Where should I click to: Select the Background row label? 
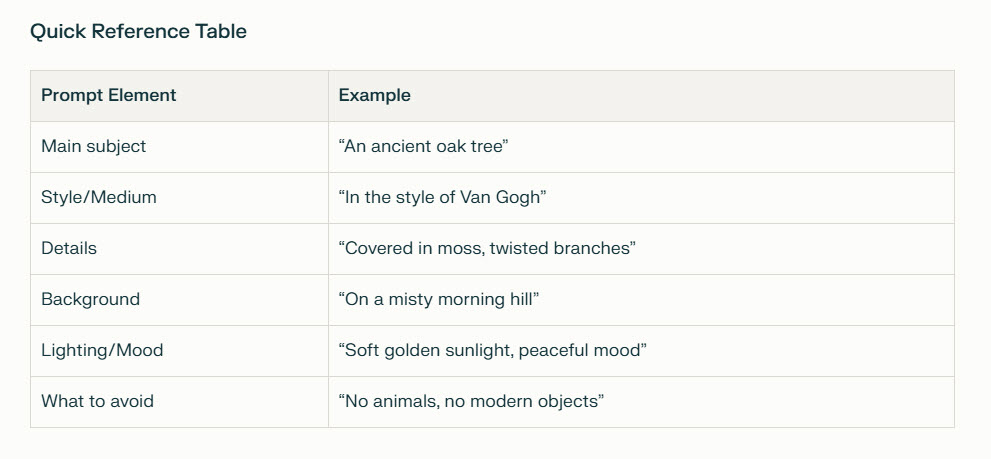pyautogui.click(x=90, y=299)
